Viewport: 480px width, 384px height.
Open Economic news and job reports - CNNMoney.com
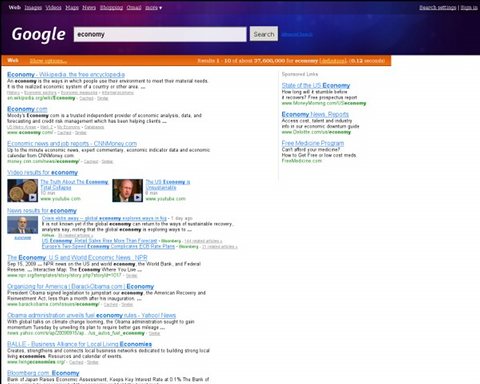(72, 144)
